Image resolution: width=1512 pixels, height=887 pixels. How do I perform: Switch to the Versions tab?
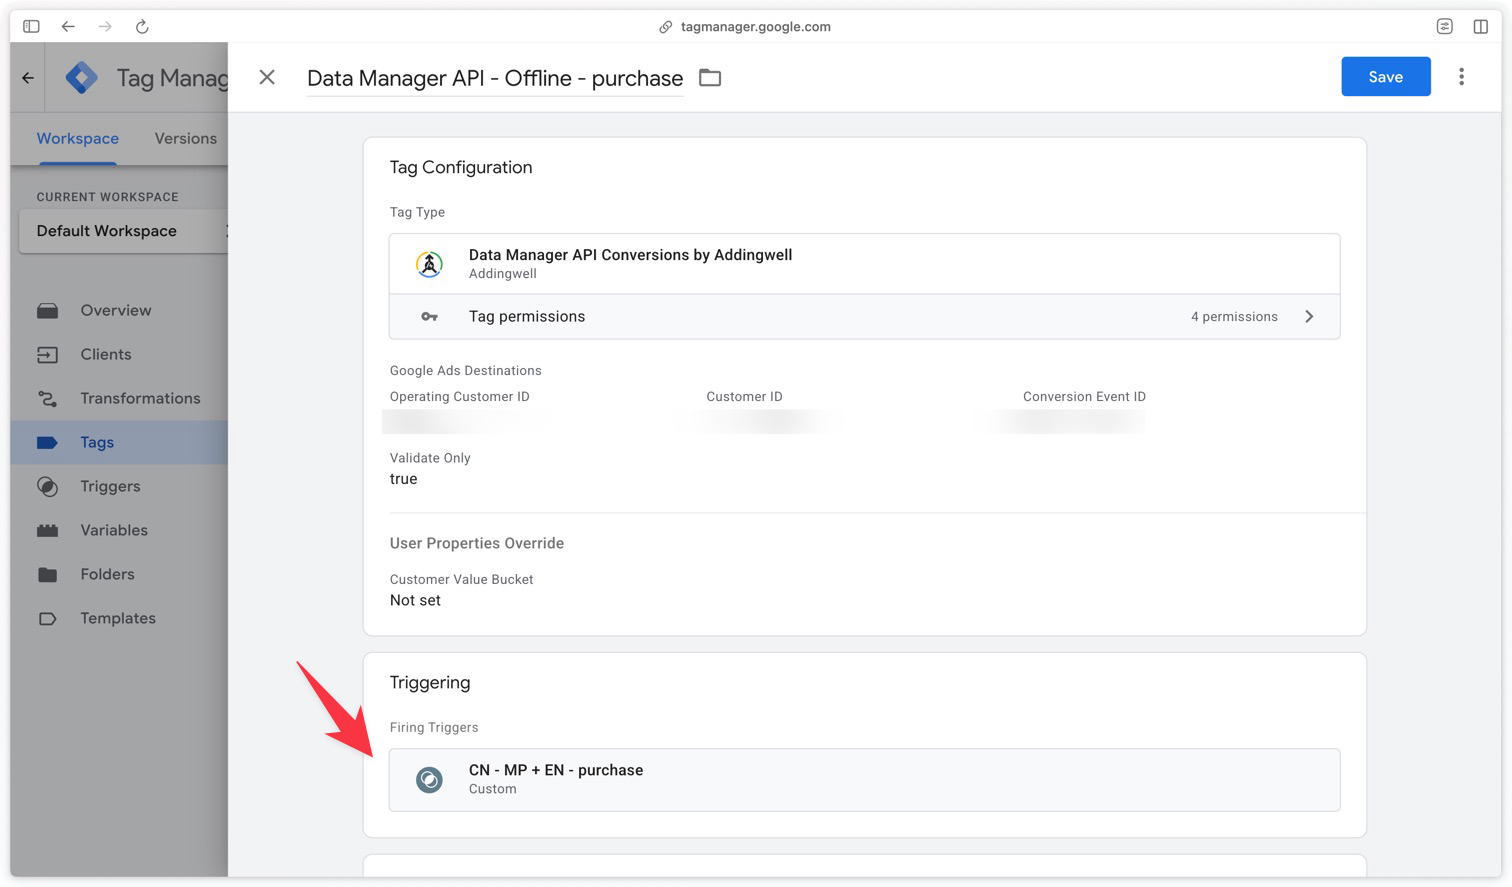pos(185,138)
